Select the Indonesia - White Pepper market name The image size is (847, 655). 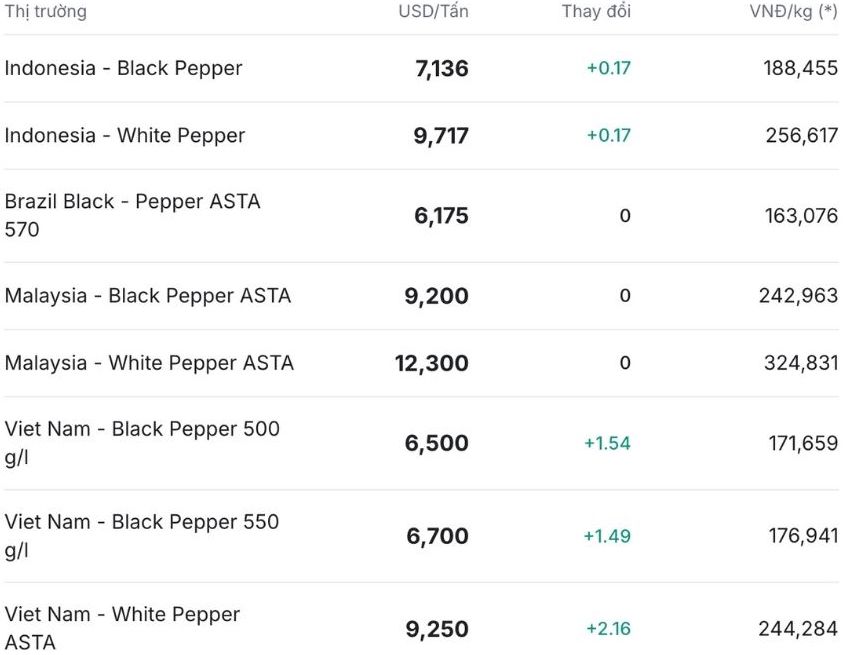pyautogui.click(x=125, y=135)
